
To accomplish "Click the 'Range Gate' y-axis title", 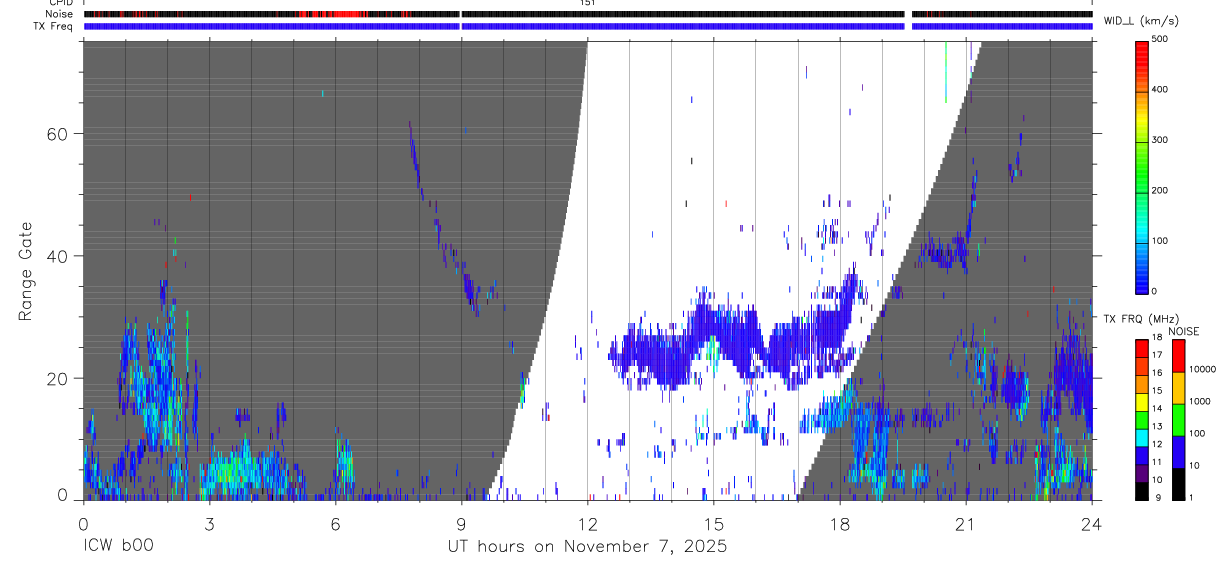I will coord(25,270).
